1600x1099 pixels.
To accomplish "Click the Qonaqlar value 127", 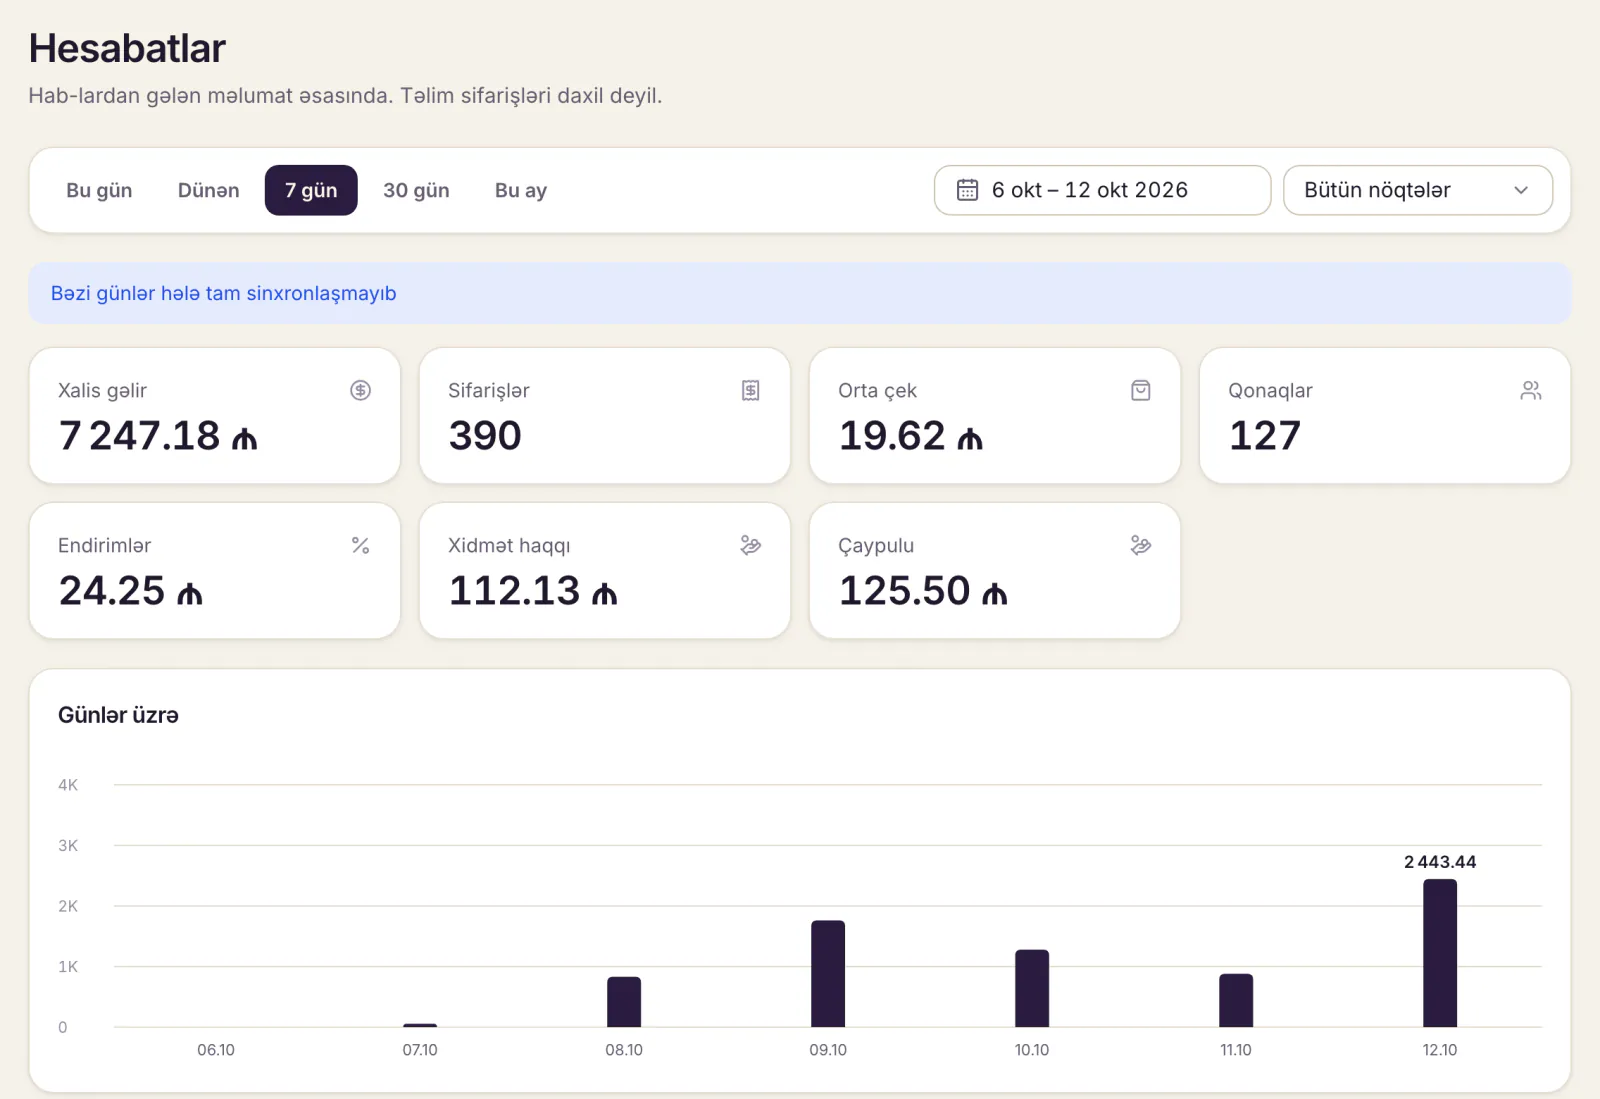I will click(1265, 436).
